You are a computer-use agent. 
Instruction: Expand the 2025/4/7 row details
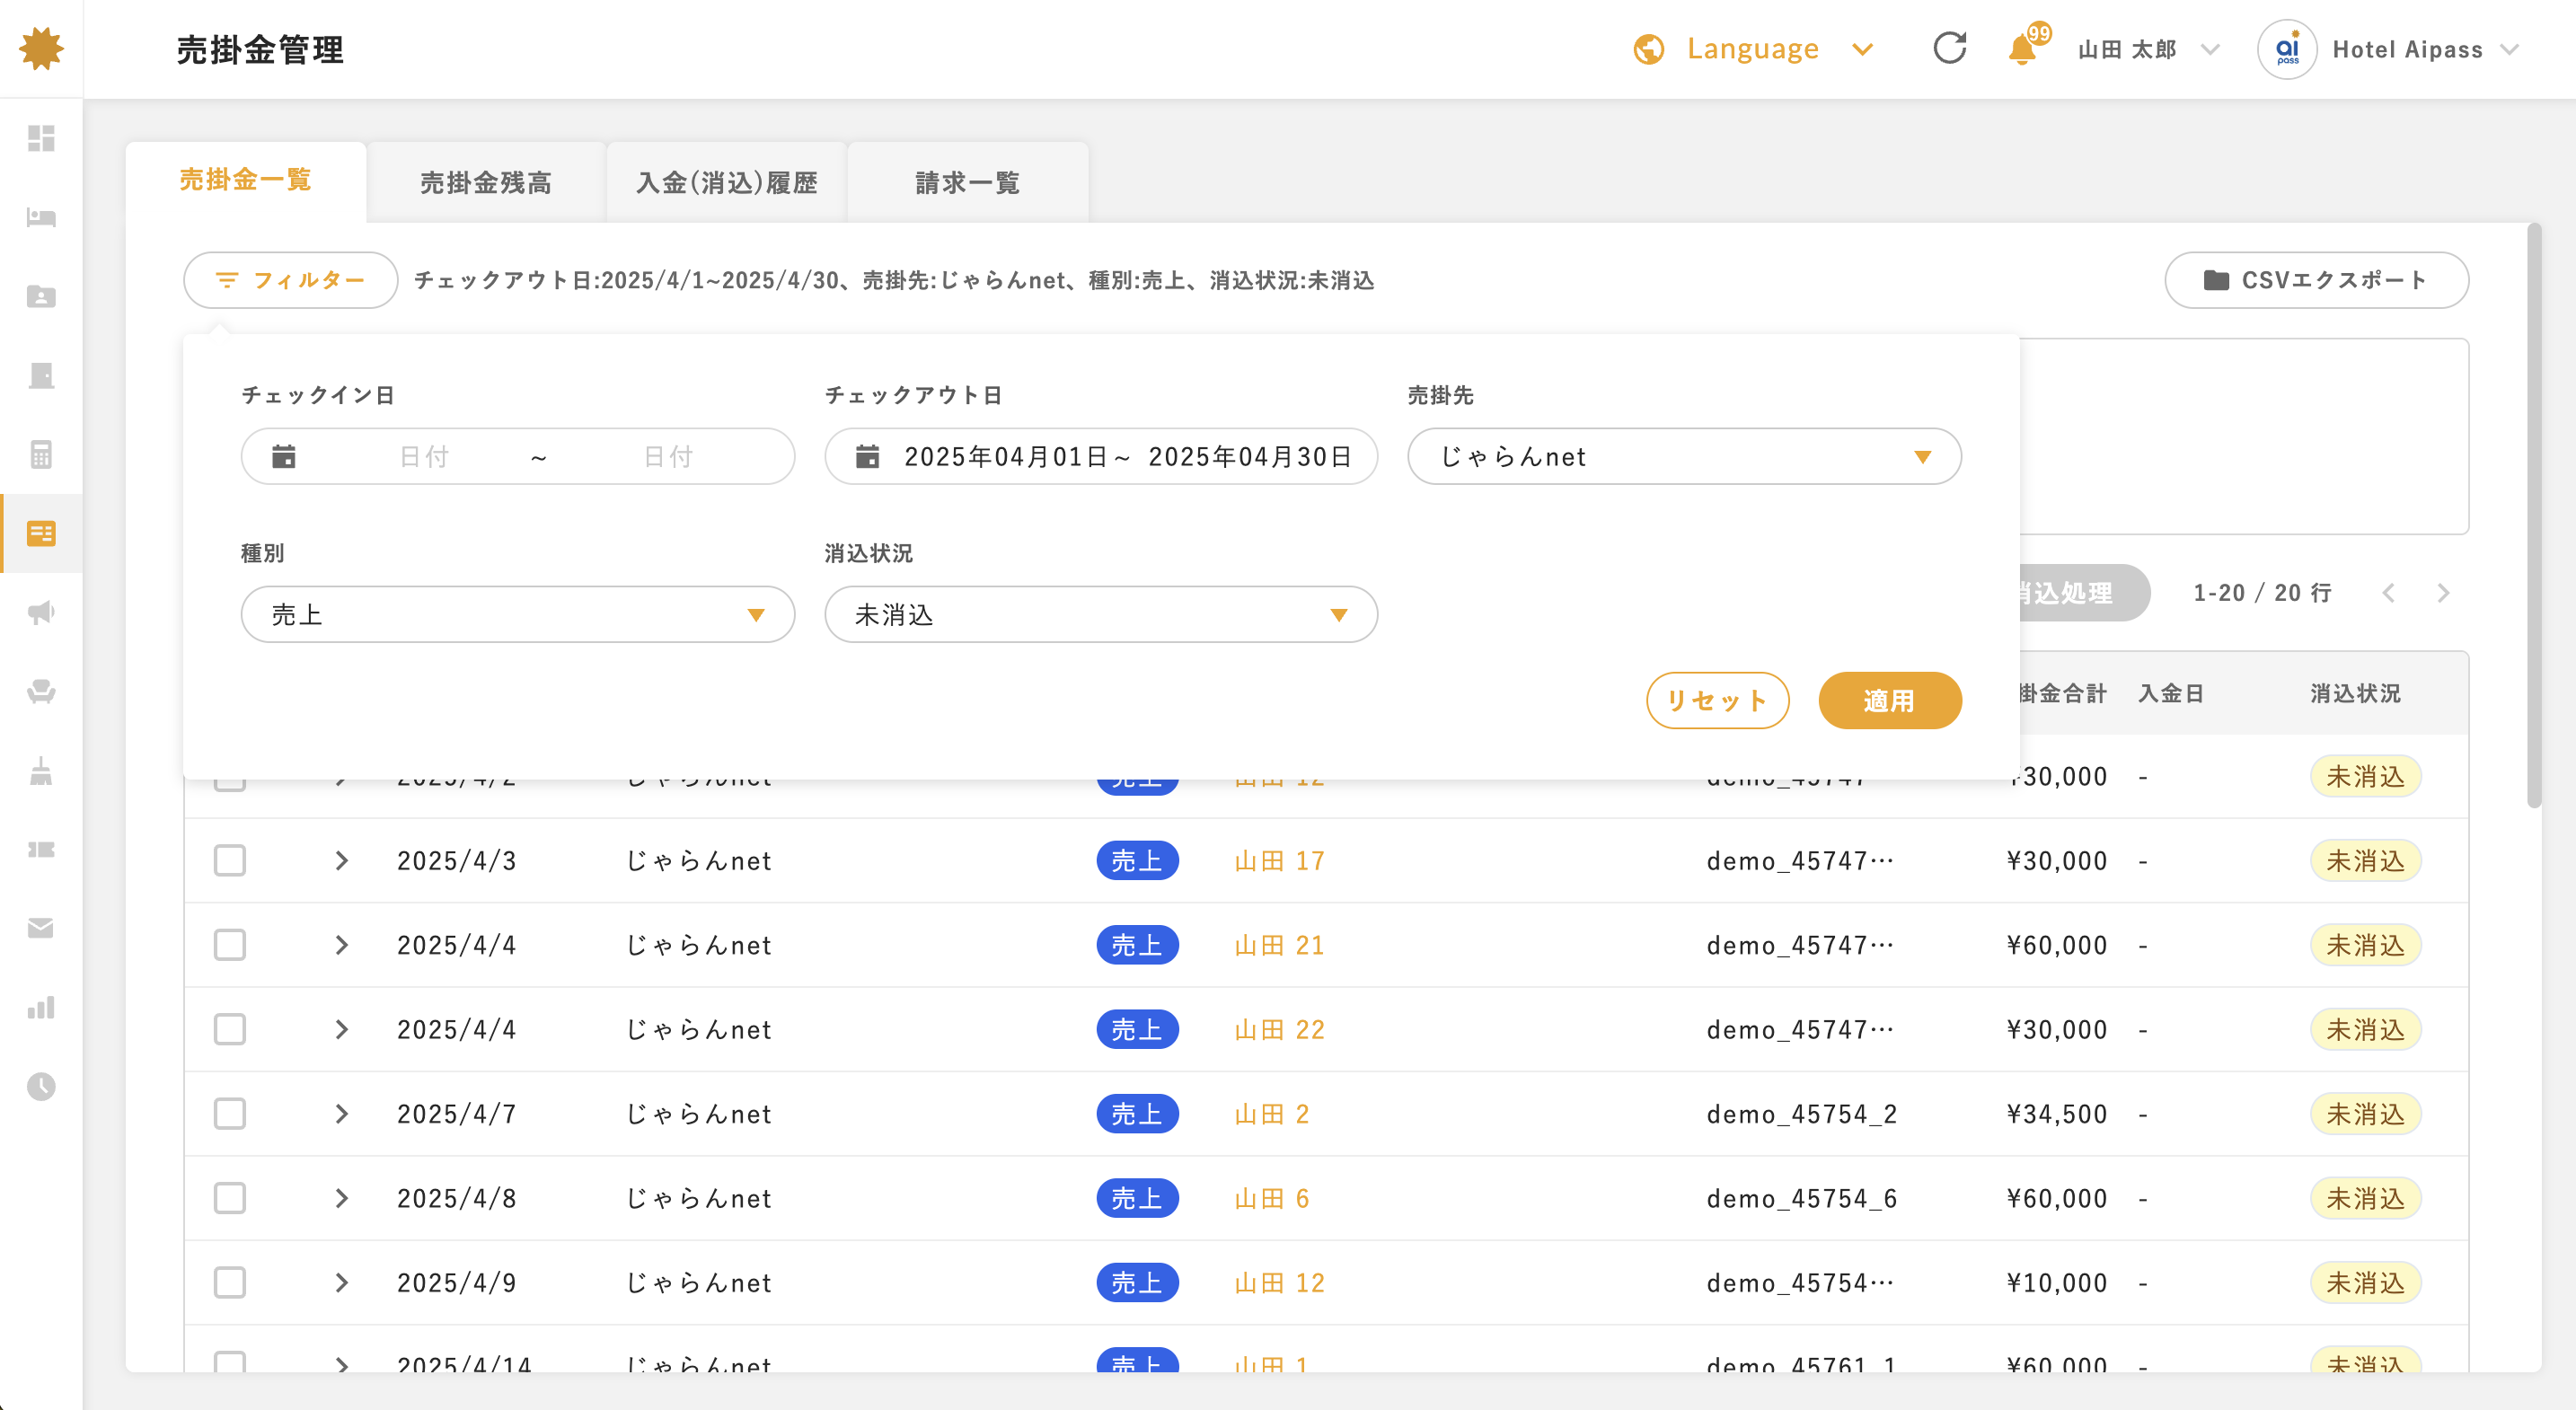(342, 1113)
